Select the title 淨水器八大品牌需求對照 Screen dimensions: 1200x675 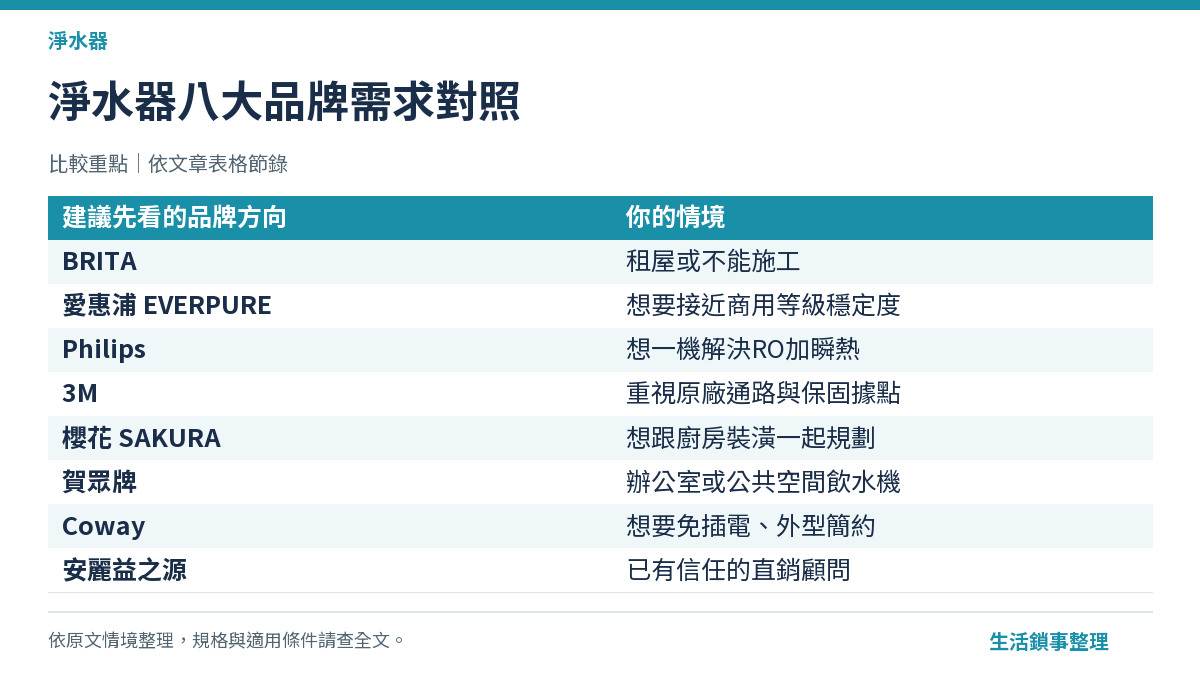tap(284, 102)
